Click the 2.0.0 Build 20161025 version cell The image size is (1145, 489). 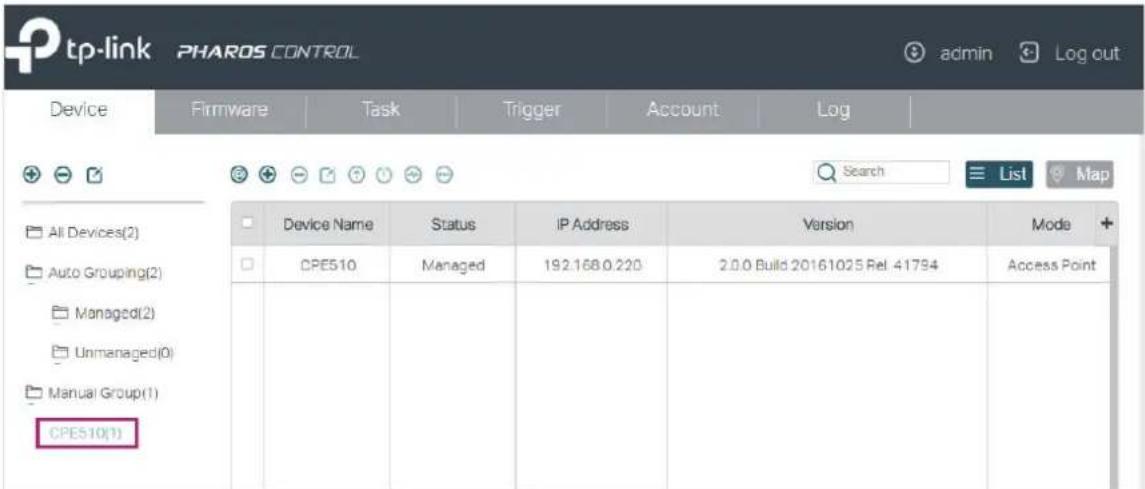tap(827, 265)
